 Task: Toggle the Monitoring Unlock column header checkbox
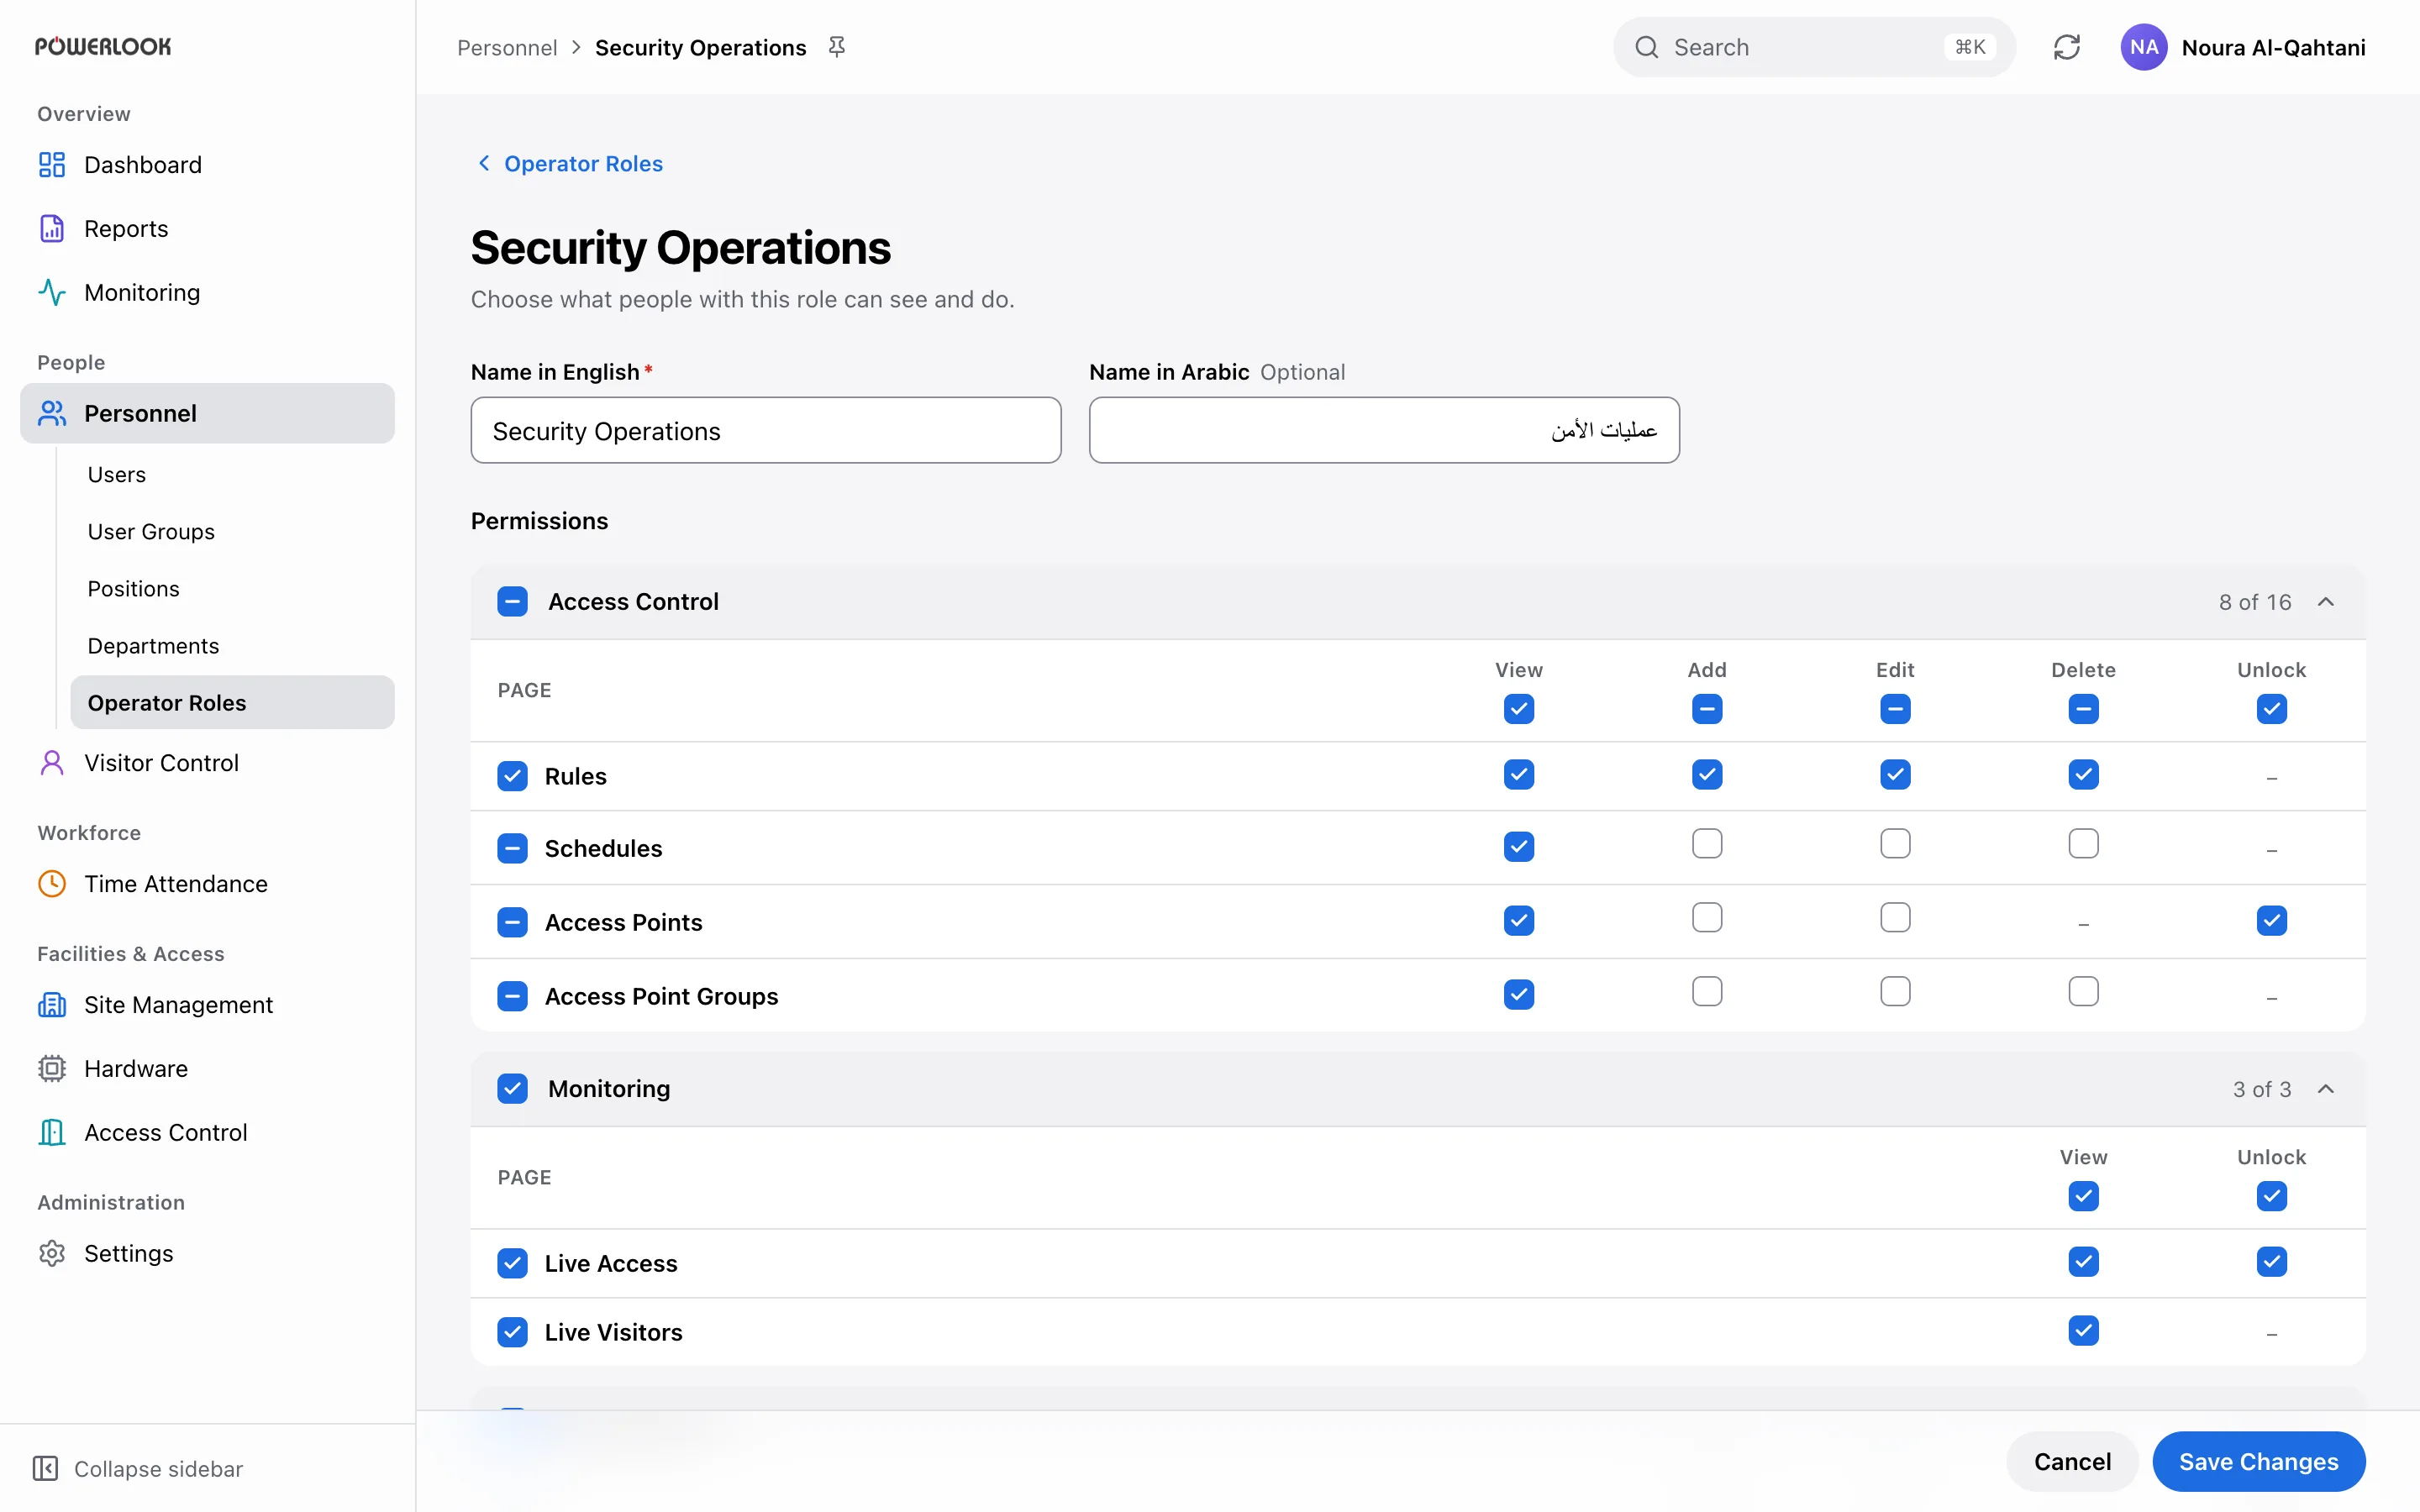(x=2271, y=1196)
